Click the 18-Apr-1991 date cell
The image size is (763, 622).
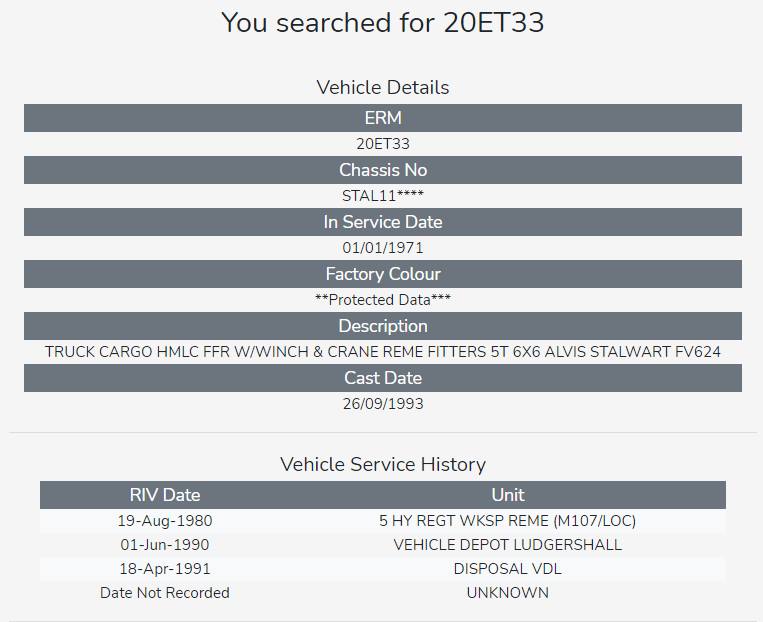click(x=165, y=569)
